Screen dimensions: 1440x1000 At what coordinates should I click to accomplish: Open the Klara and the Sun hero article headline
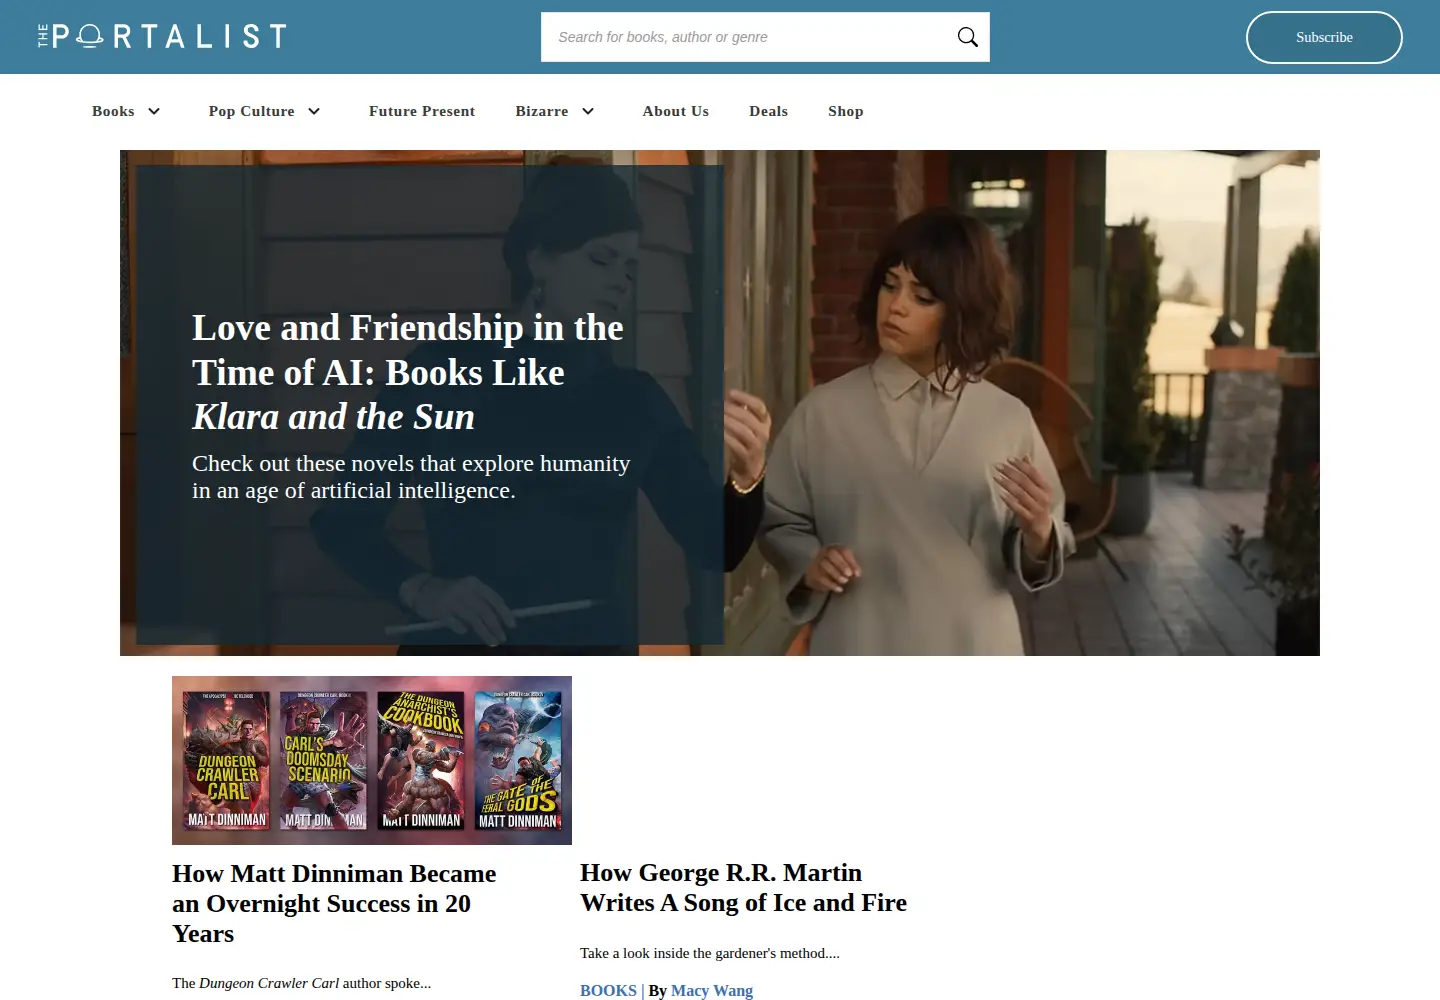click(408, 372)
